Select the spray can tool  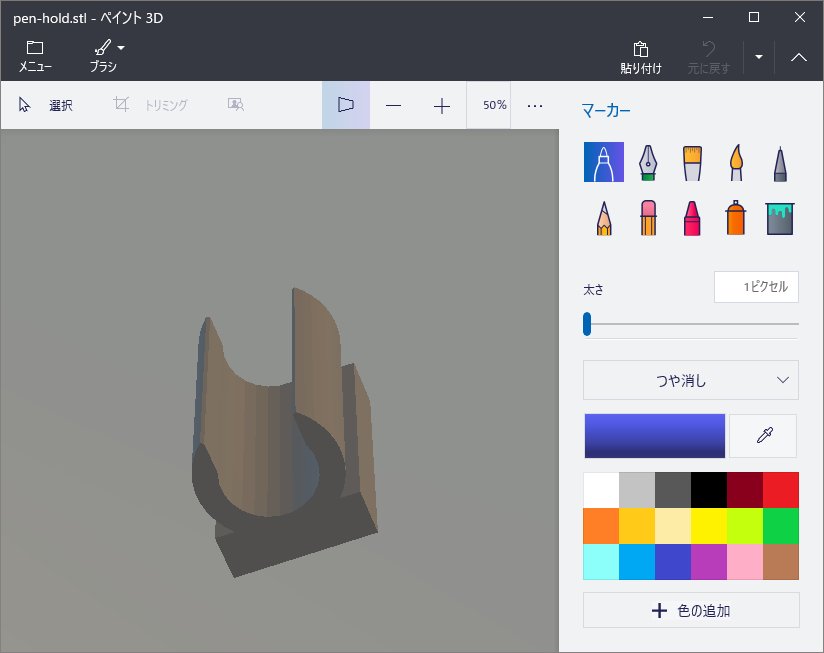click(x=736, y=217)
